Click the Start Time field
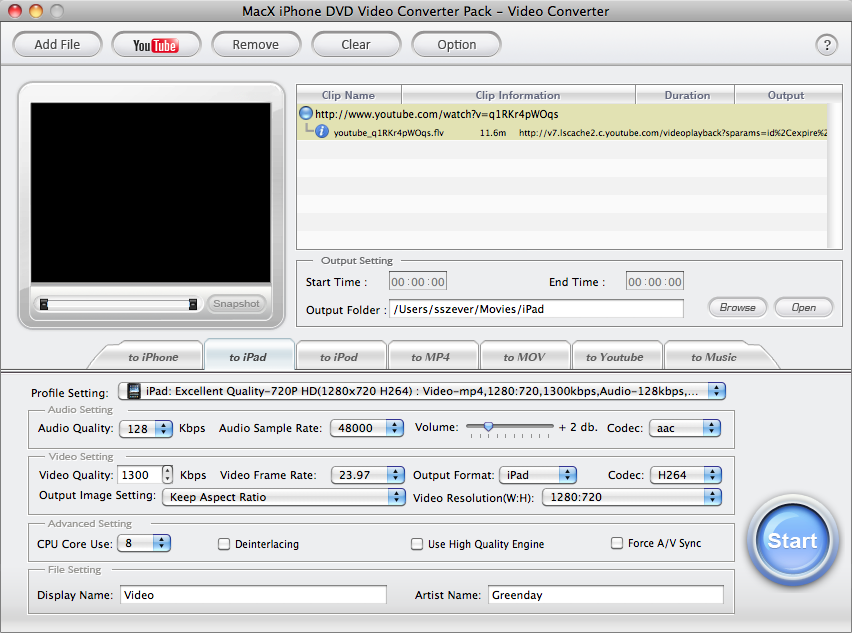Image resolution: width=852 pixels, height=633 pixels. [418, 281]
